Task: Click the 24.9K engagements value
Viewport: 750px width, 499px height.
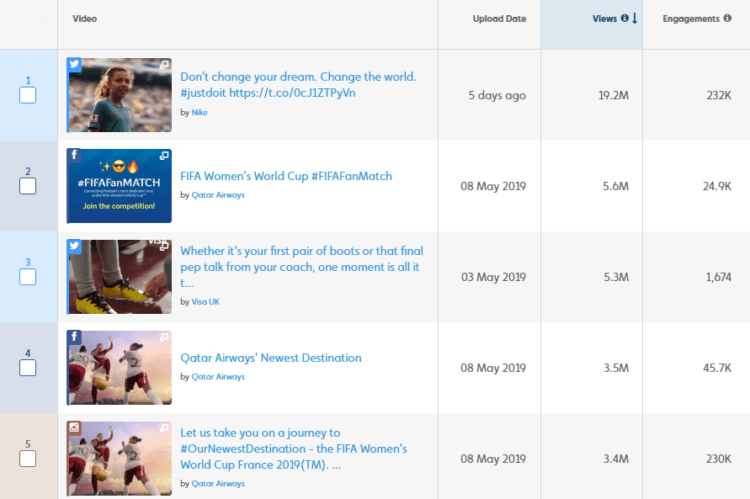Action: [x=717, y=186]
